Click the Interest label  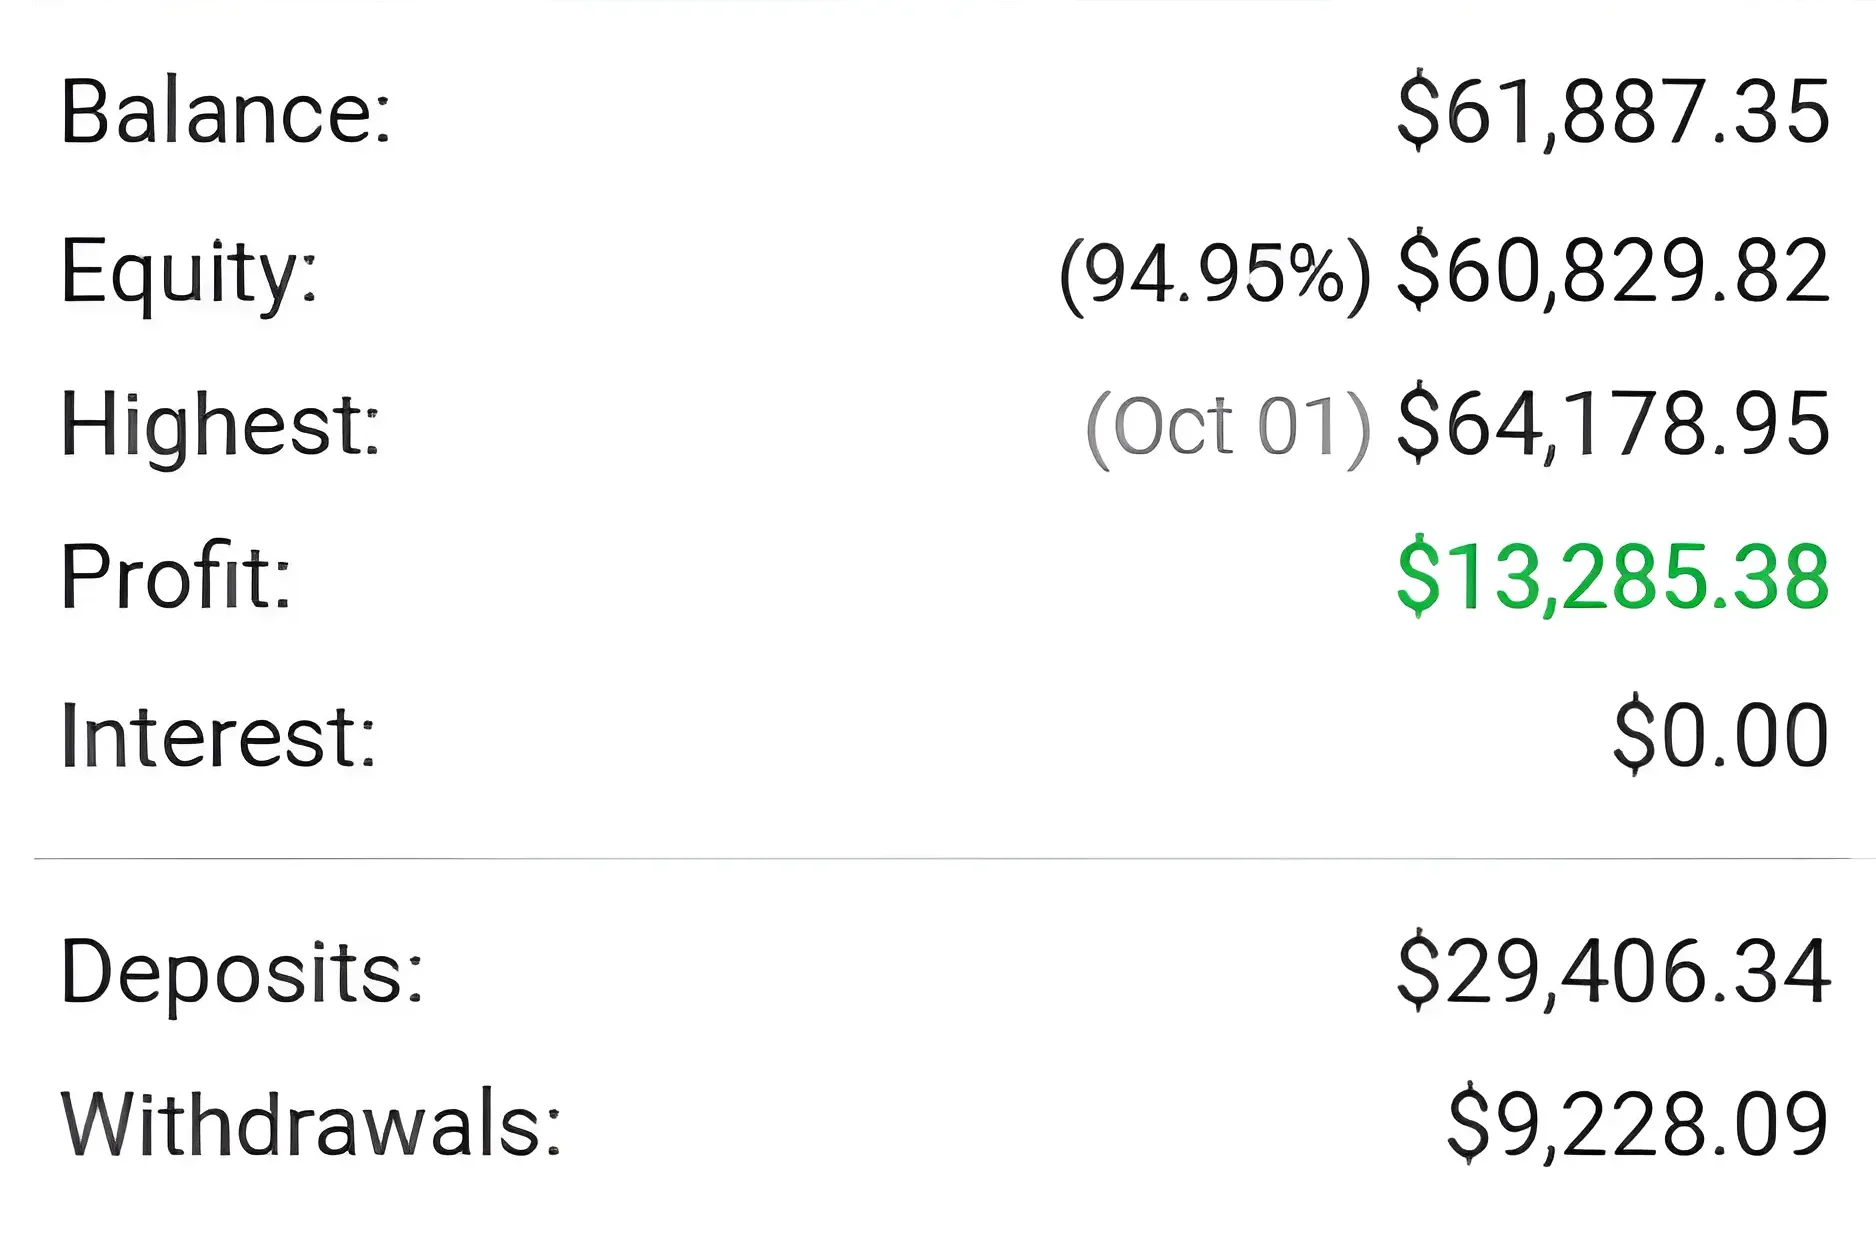(x=218, y=737)
